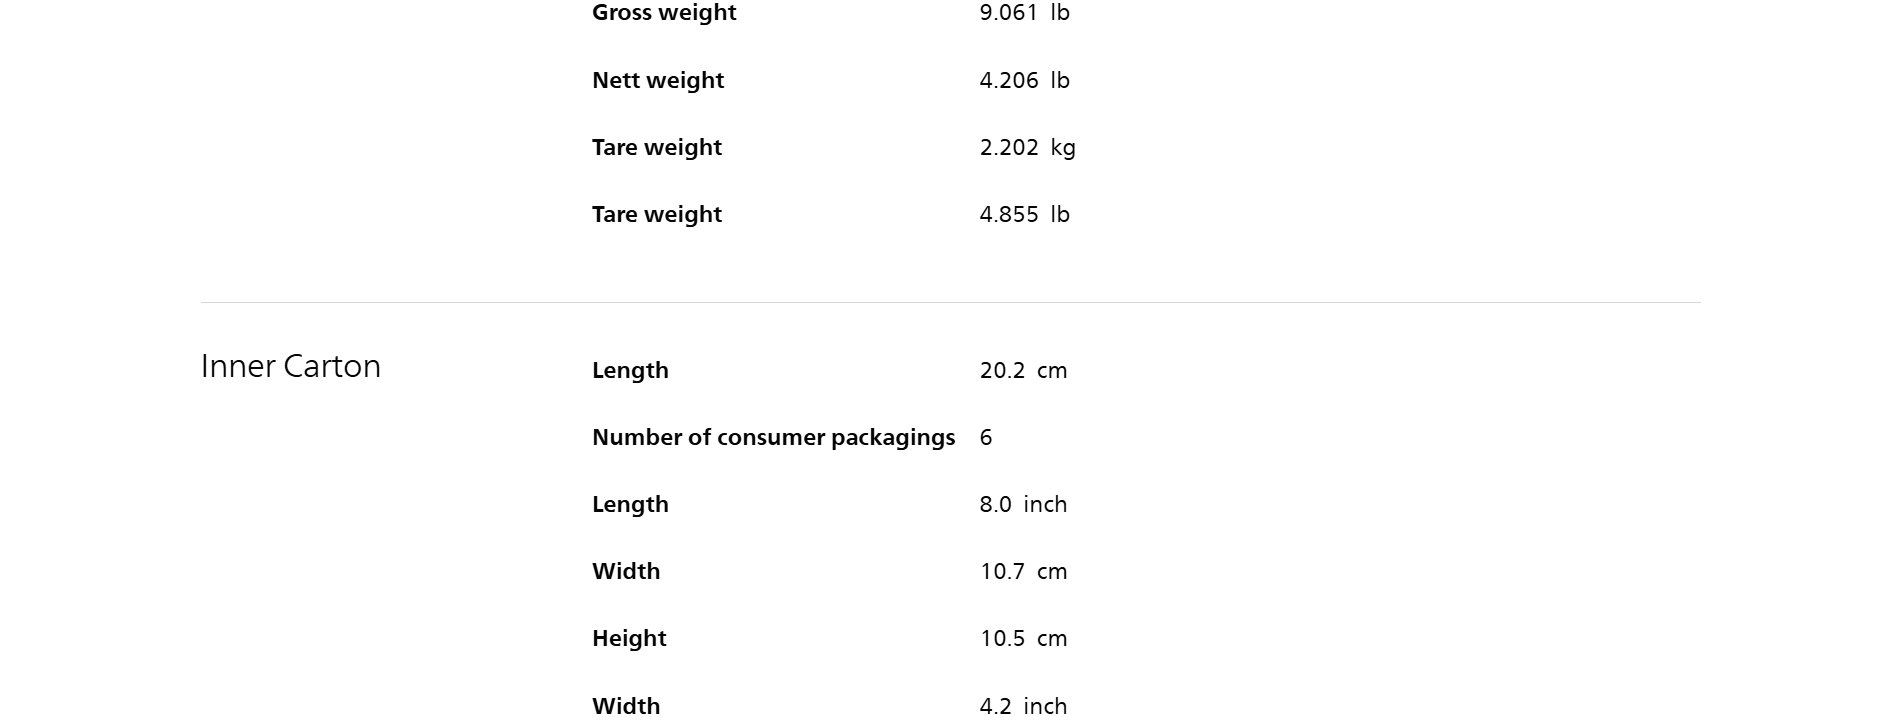1899x722 pixels.
Task: Click the Tare weight label beside 4.855 lb
Action: [x=657, y=214]
